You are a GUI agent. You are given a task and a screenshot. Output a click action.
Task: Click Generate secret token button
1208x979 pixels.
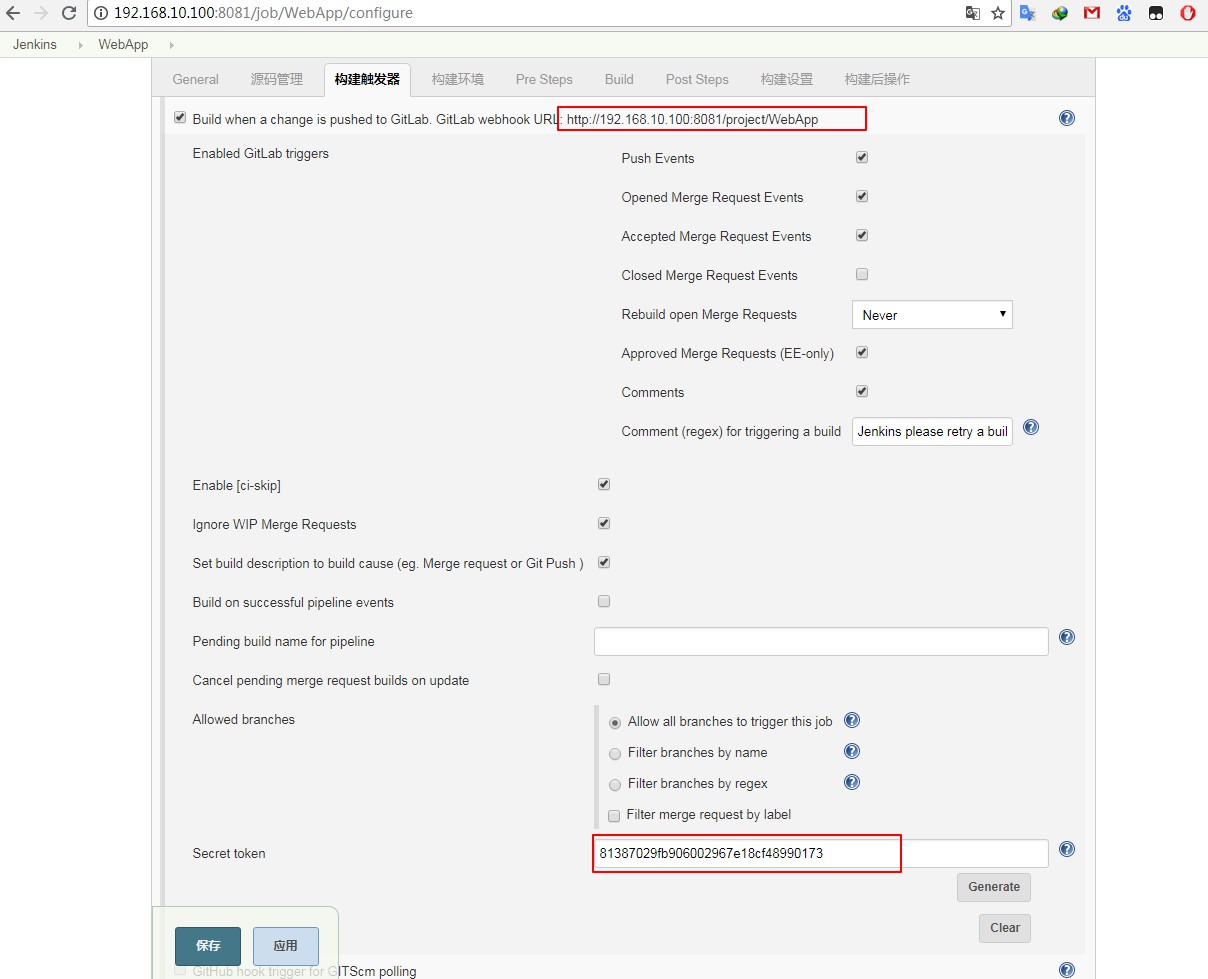[x=993, y=887]
